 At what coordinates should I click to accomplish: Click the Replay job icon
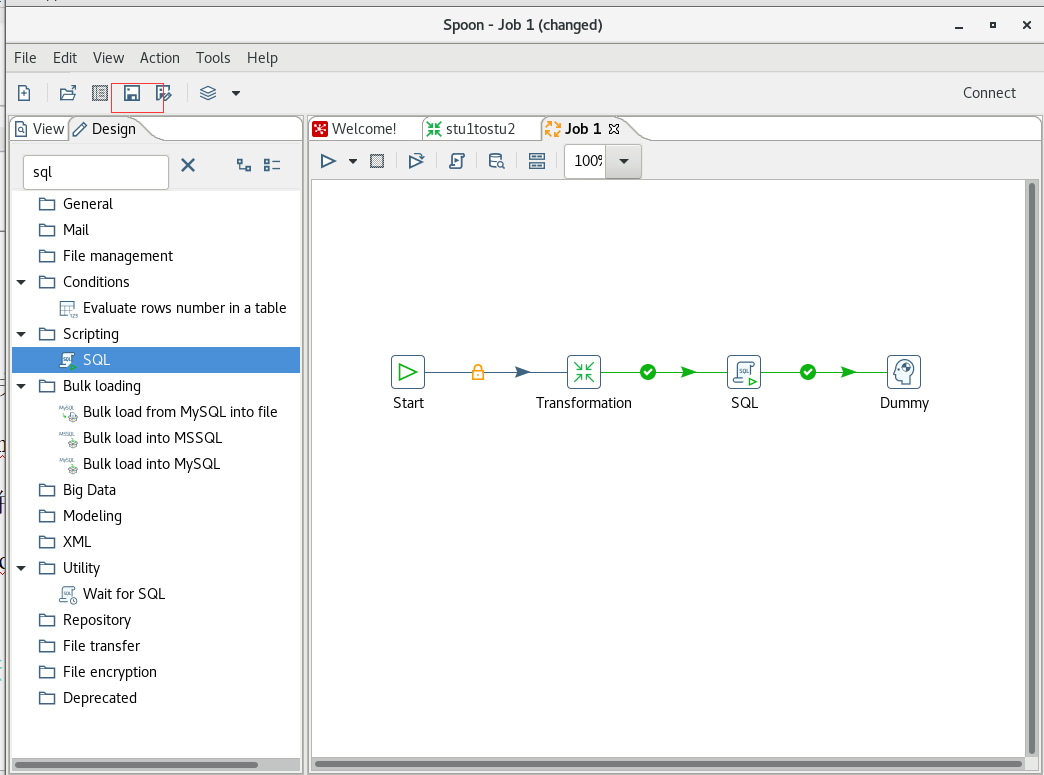pos(416,161)
